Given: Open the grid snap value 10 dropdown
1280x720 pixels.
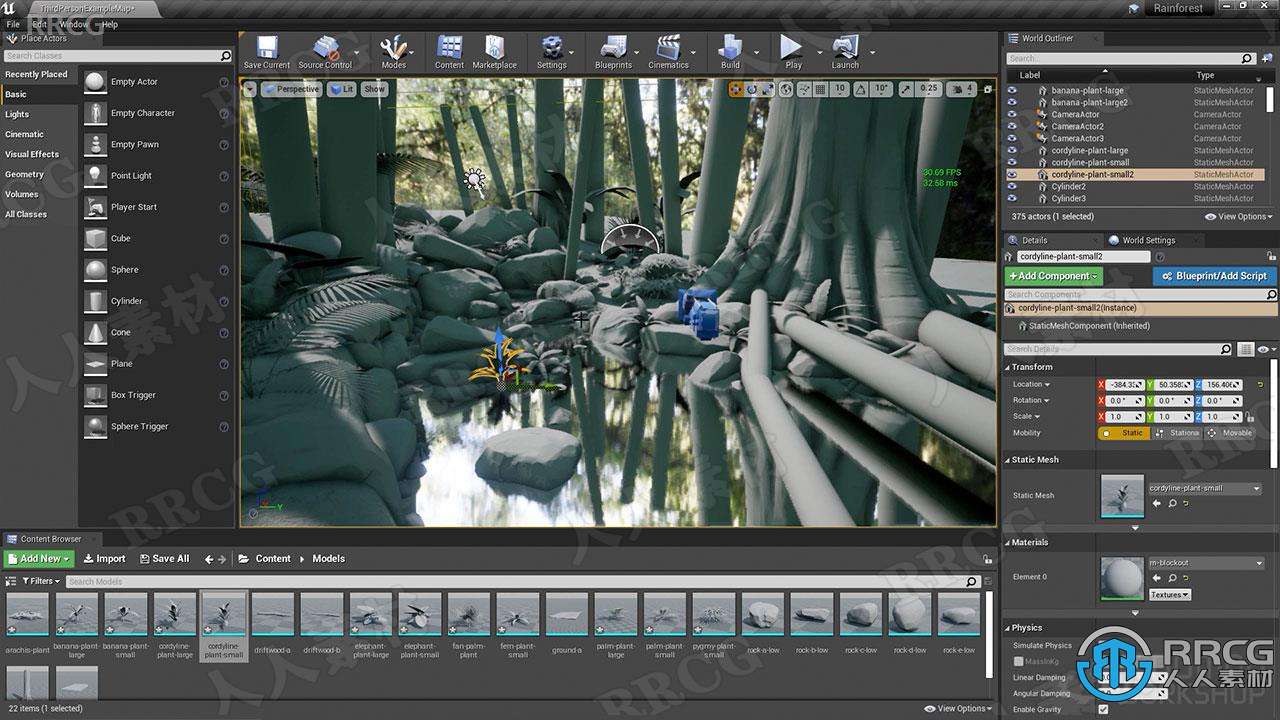Looking at the screenshot, I should coord(840,89).
